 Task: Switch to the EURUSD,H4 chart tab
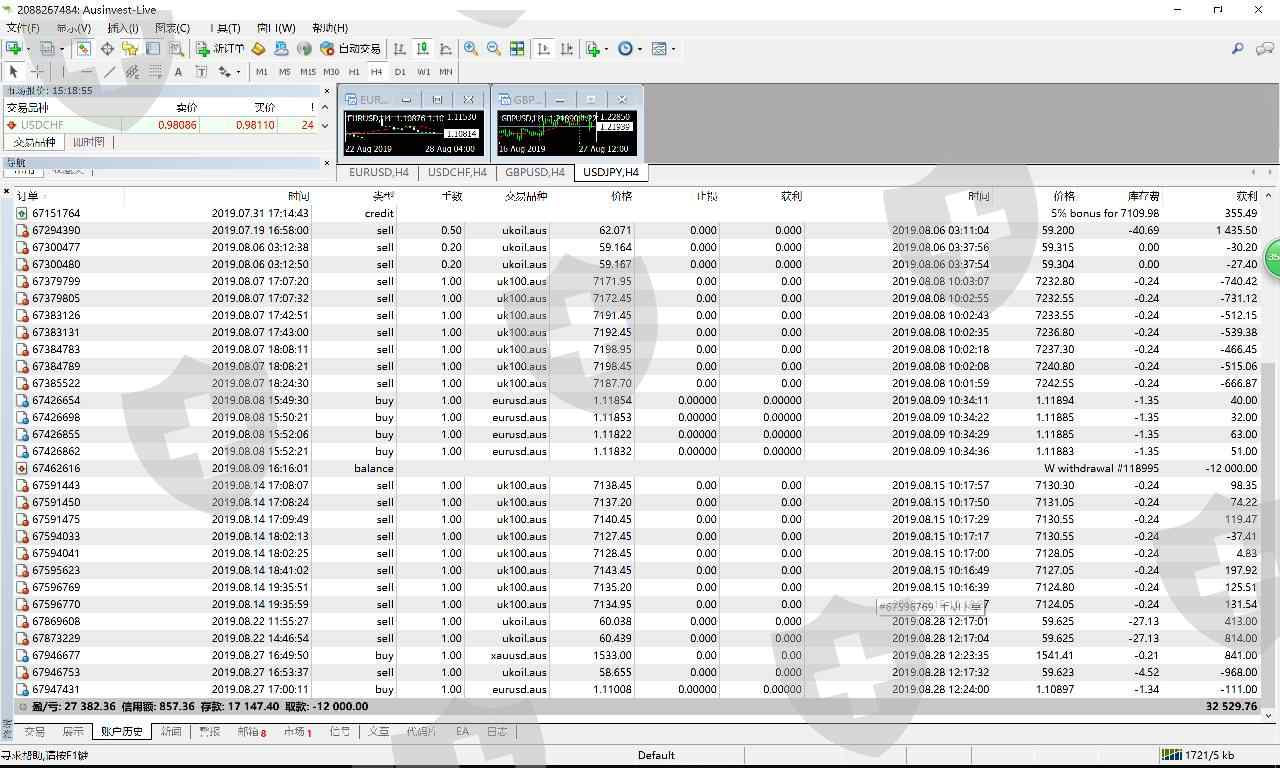[x=378, y=172]
